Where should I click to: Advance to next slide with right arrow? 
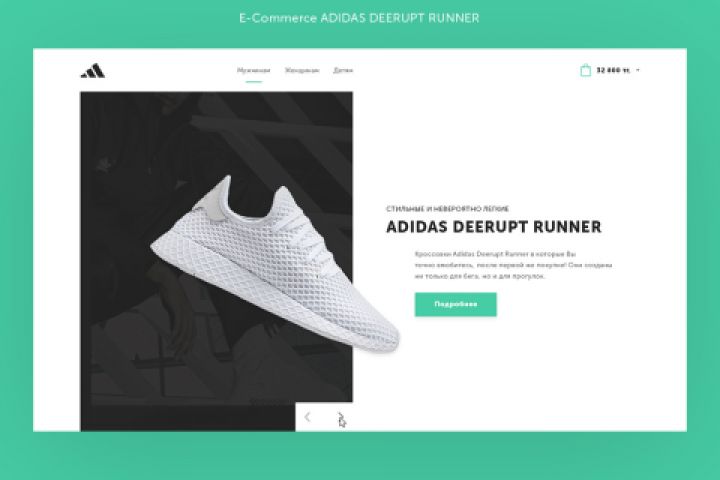click(x=341, y=417)
